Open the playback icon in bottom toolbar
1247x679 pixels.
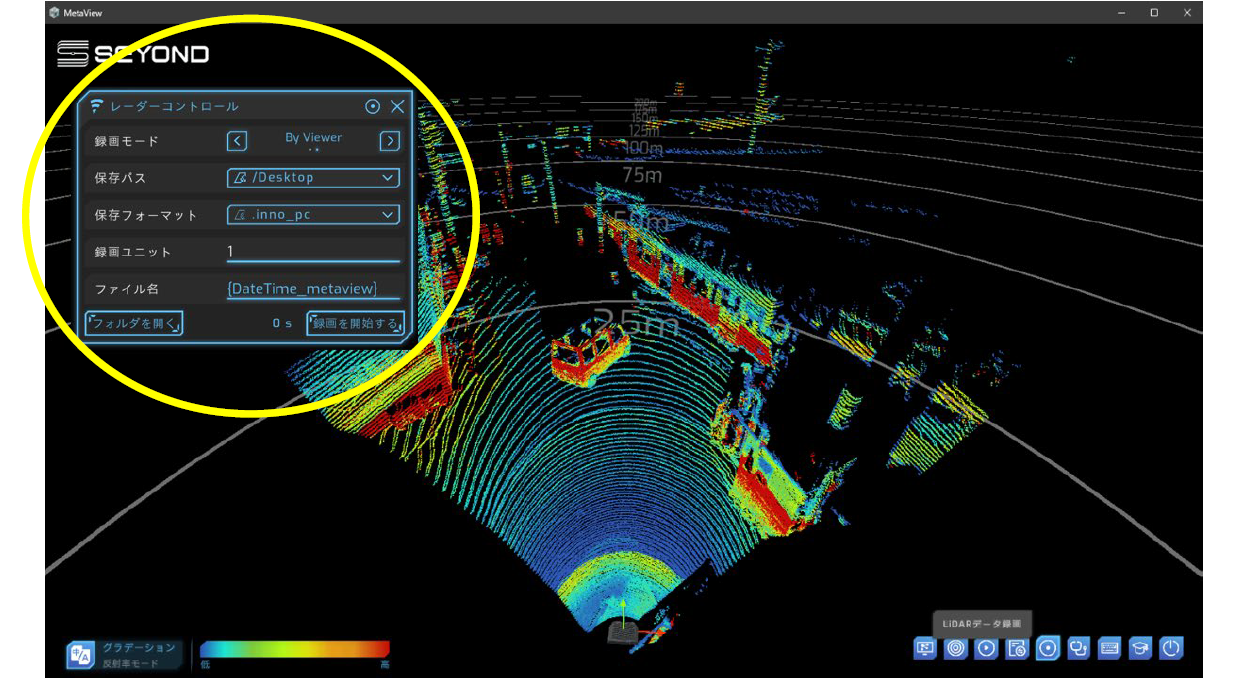tap(986, 648)
